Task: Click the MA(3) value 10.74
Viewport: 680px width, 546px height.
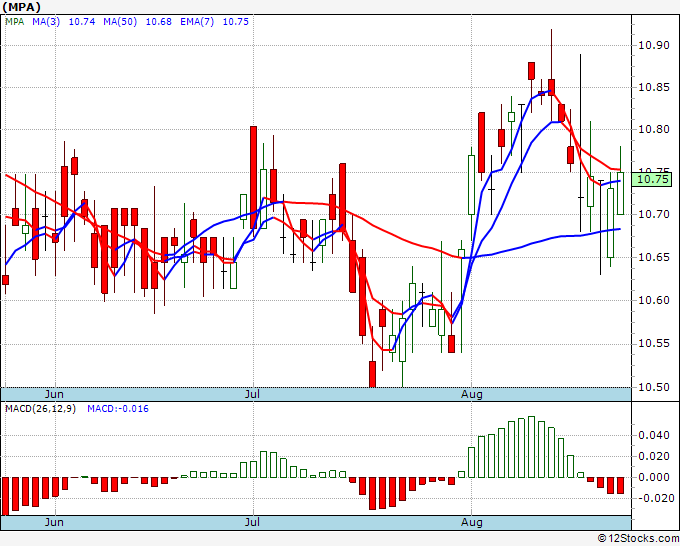Action: pos(82,22)
